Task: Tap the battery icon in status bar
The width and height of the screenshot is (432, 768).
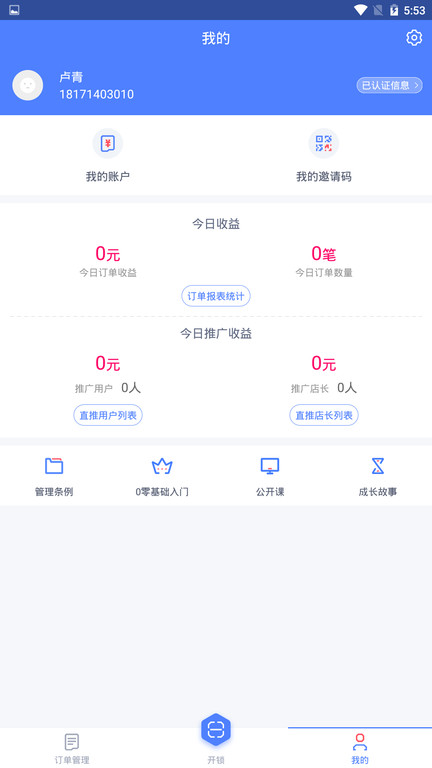Action: [x=394, y=10]
